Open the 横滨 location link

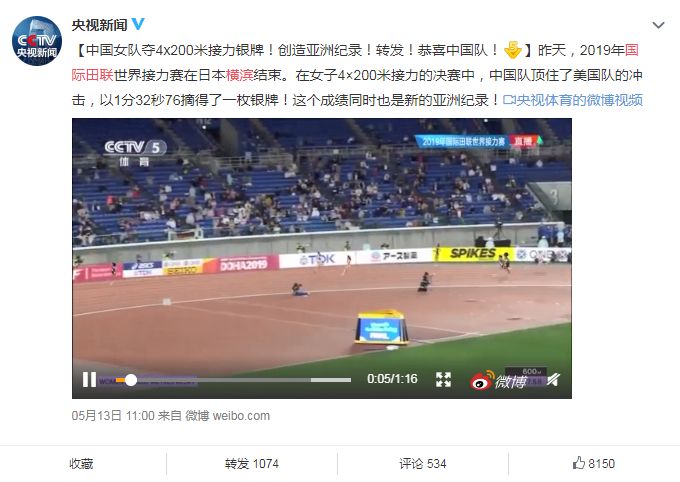(239, 75)
